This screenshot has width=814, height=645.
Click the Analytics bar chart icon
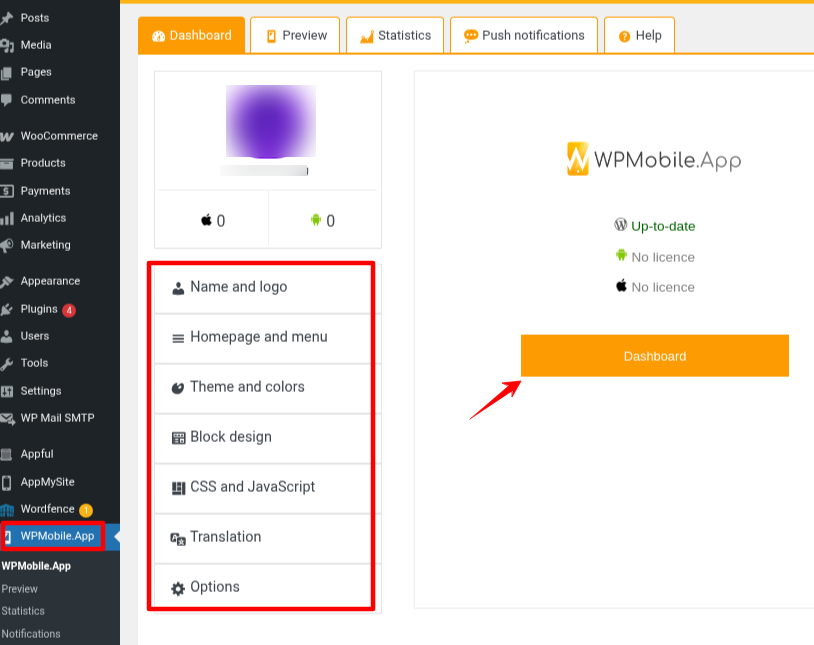pyautogui.click(x=7, y=218)
